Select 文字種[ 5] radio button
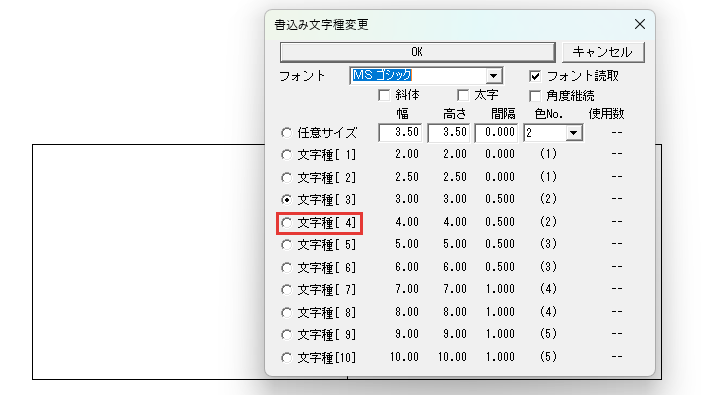This screenshot has height=395, width=720. click(x=287, y=245)
